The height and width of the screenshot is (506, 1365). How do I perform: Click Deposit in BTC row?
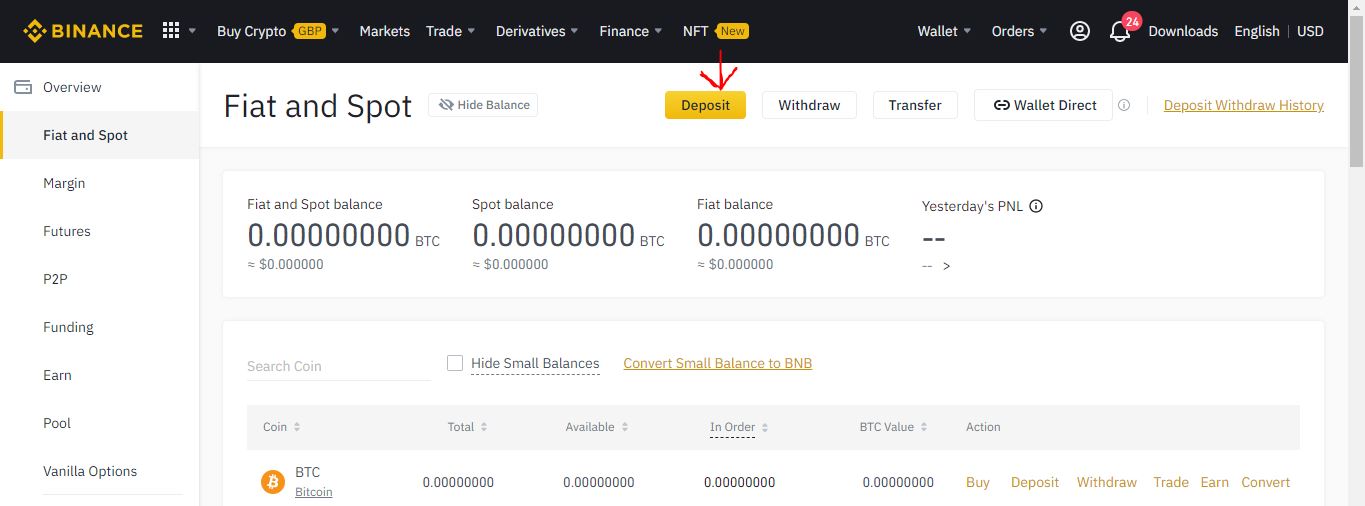[x=1035, y=482]
